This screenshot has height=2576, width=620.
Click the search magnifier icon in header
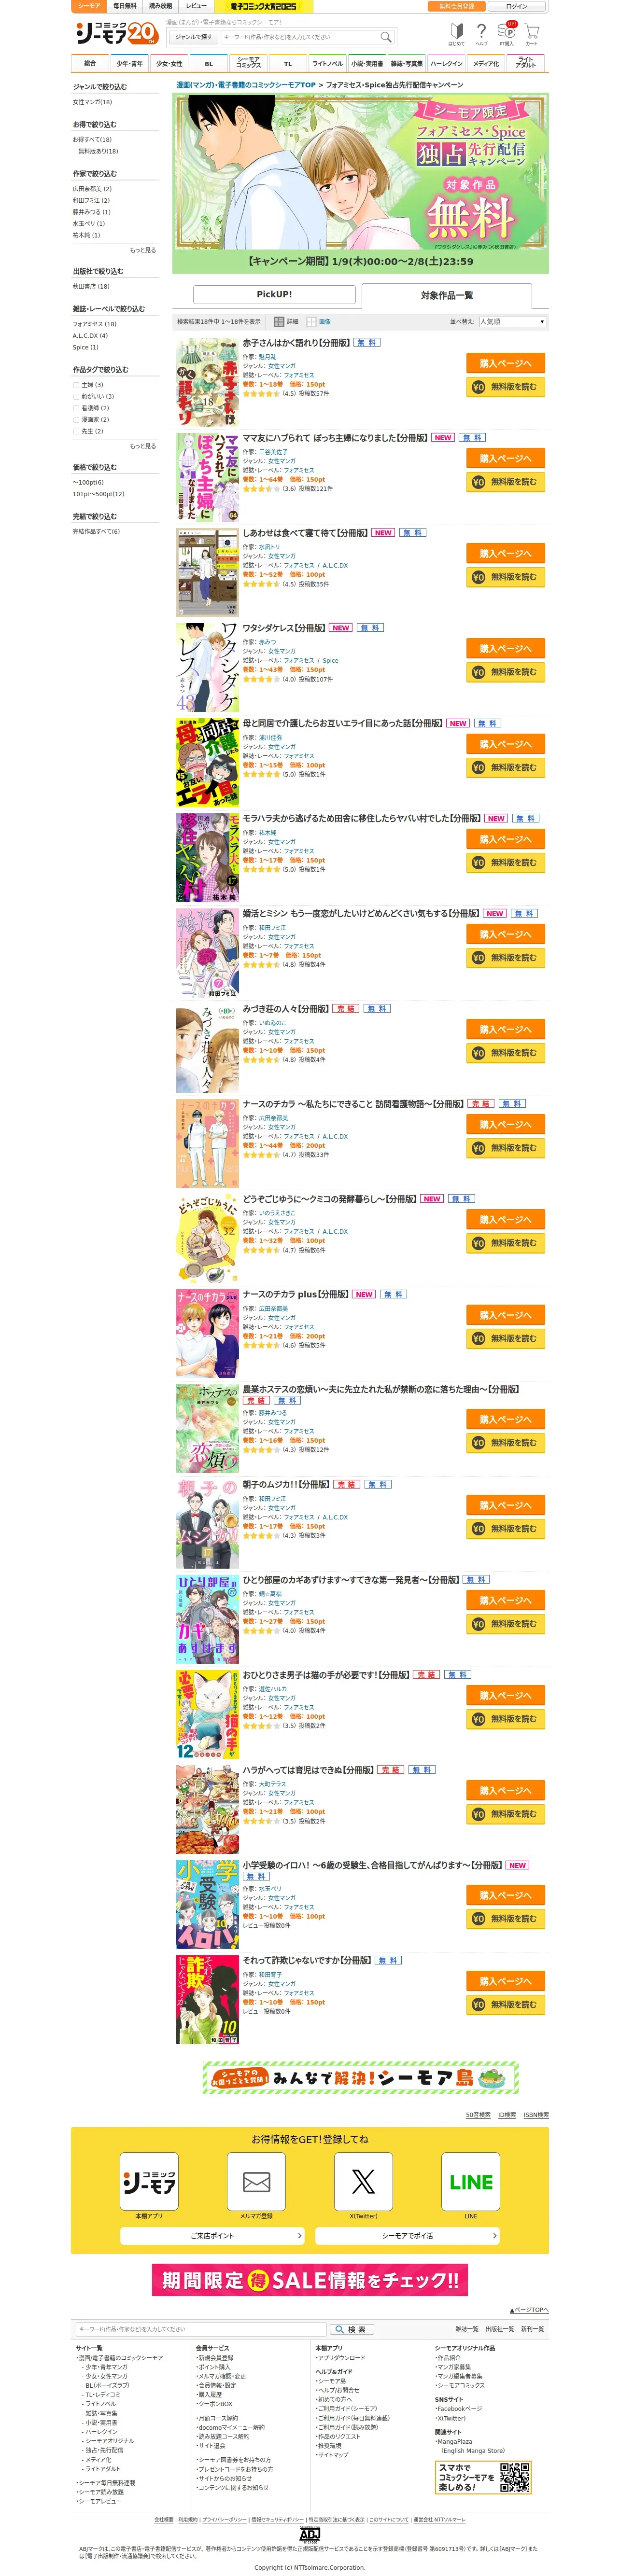[x=385, y=37]
